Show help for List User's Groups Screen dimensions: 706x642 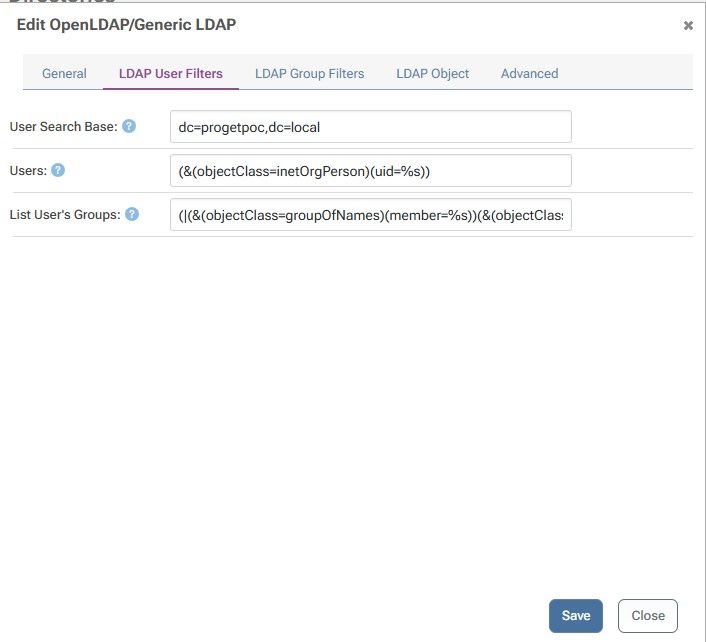coord(132,214)
